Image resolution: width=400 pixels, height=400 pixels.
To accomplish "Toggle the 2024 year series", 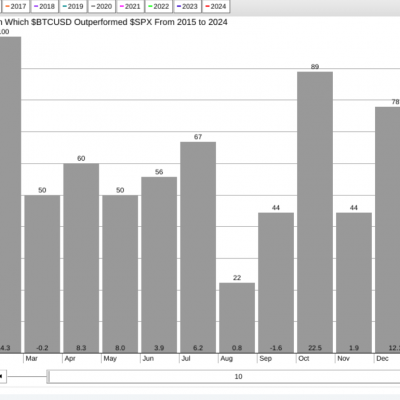I will click(x=216, y=6).
